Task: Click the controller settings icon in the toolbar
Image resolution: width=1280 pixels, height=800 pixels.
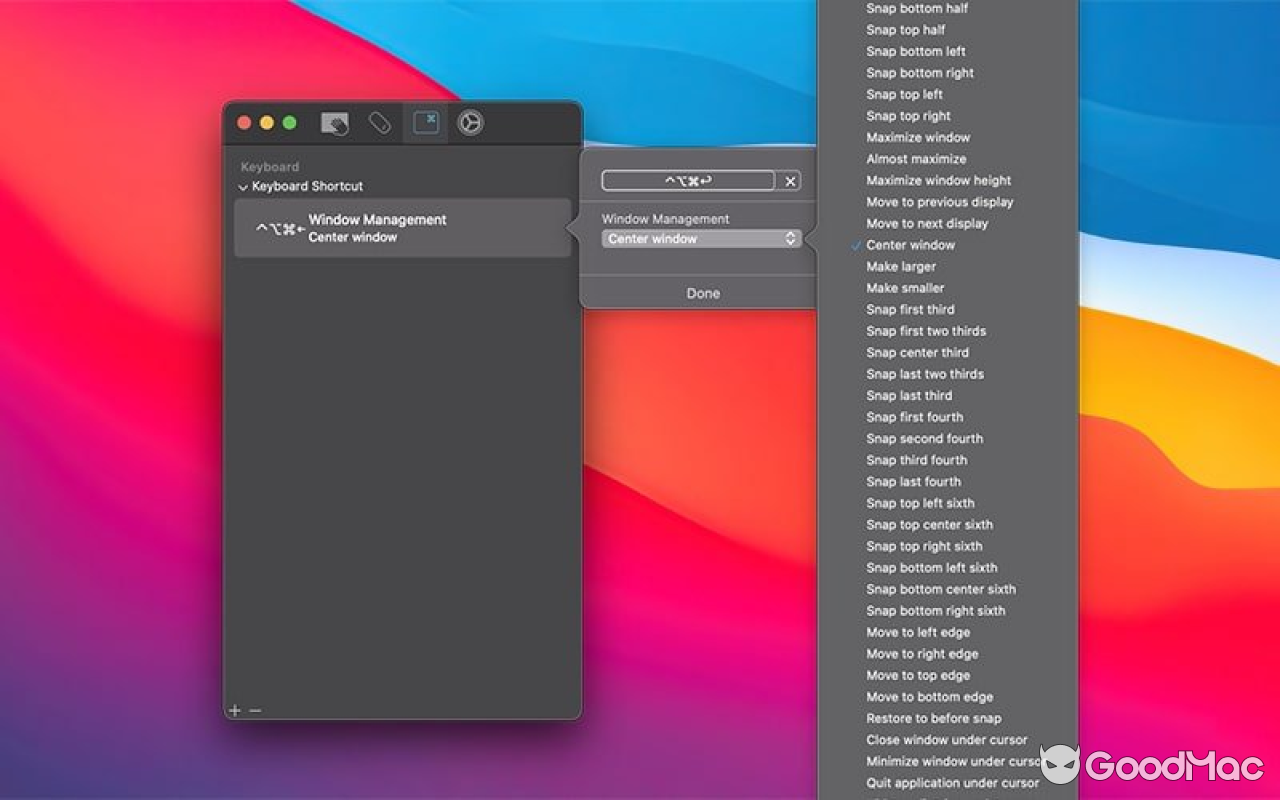Action: pyautogui.click(x=469, y=122)
